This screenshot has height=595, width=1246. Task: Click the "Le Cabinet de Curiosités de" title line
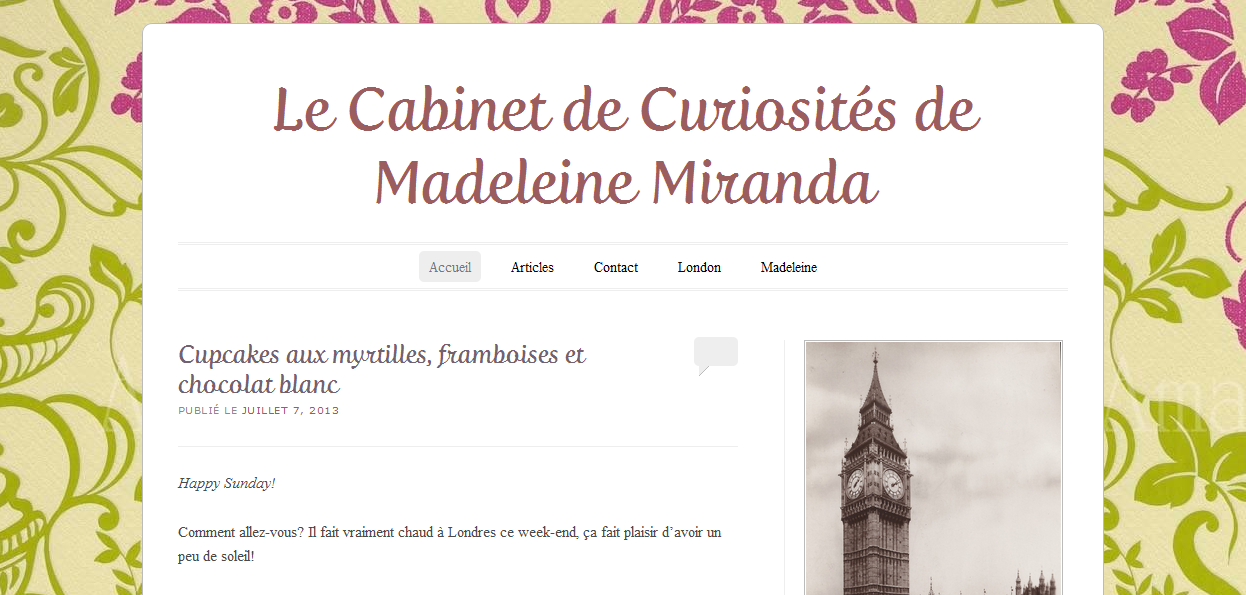click(x=626, y=109)
